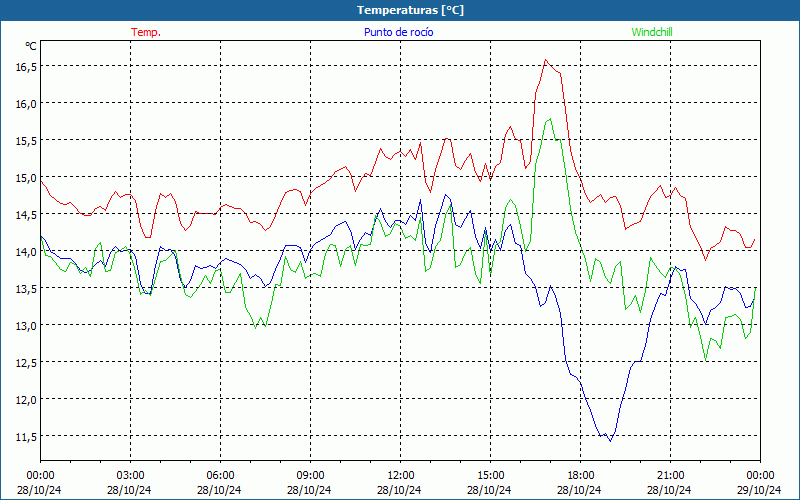Click the '12:00' time label
This screenshot has height=500, width=800.
(401, 476)
